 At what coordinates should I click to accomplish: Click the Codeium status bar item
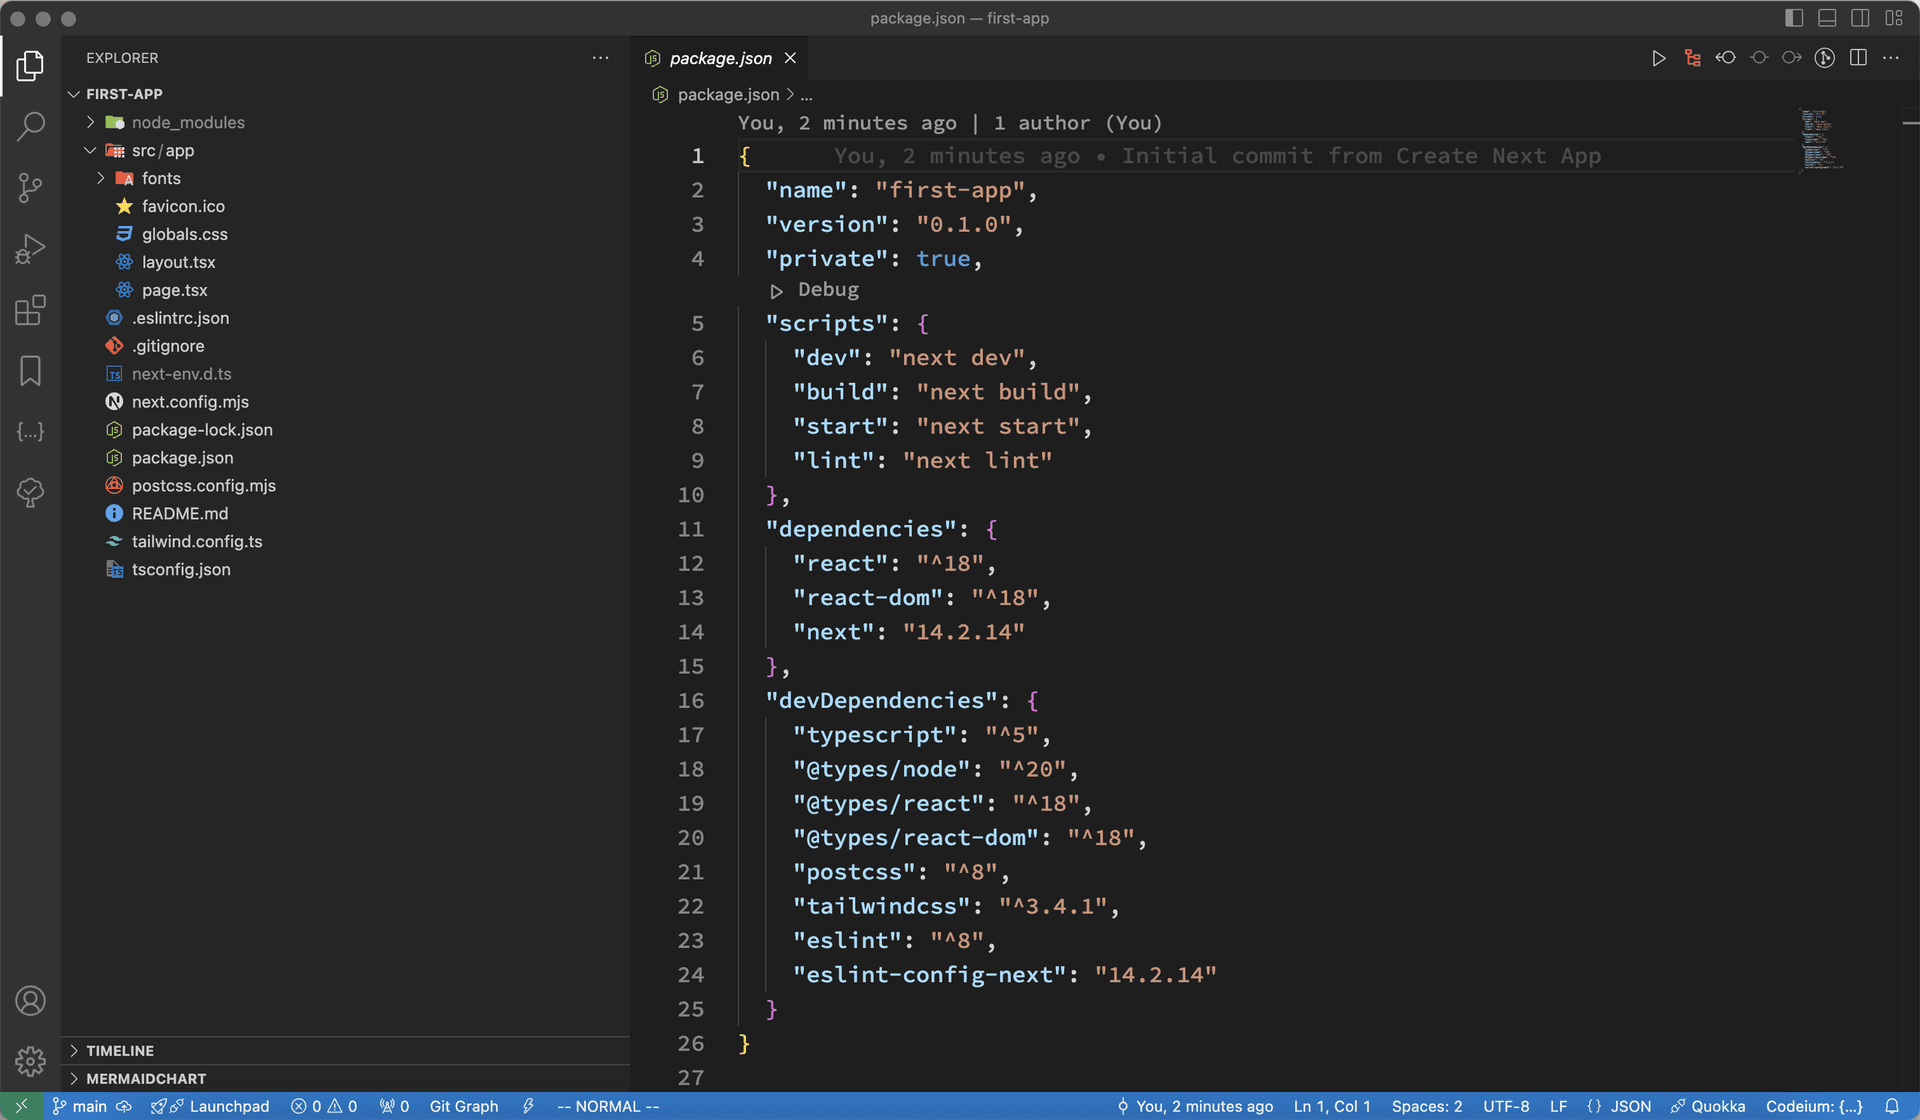coord(1814,1106)
